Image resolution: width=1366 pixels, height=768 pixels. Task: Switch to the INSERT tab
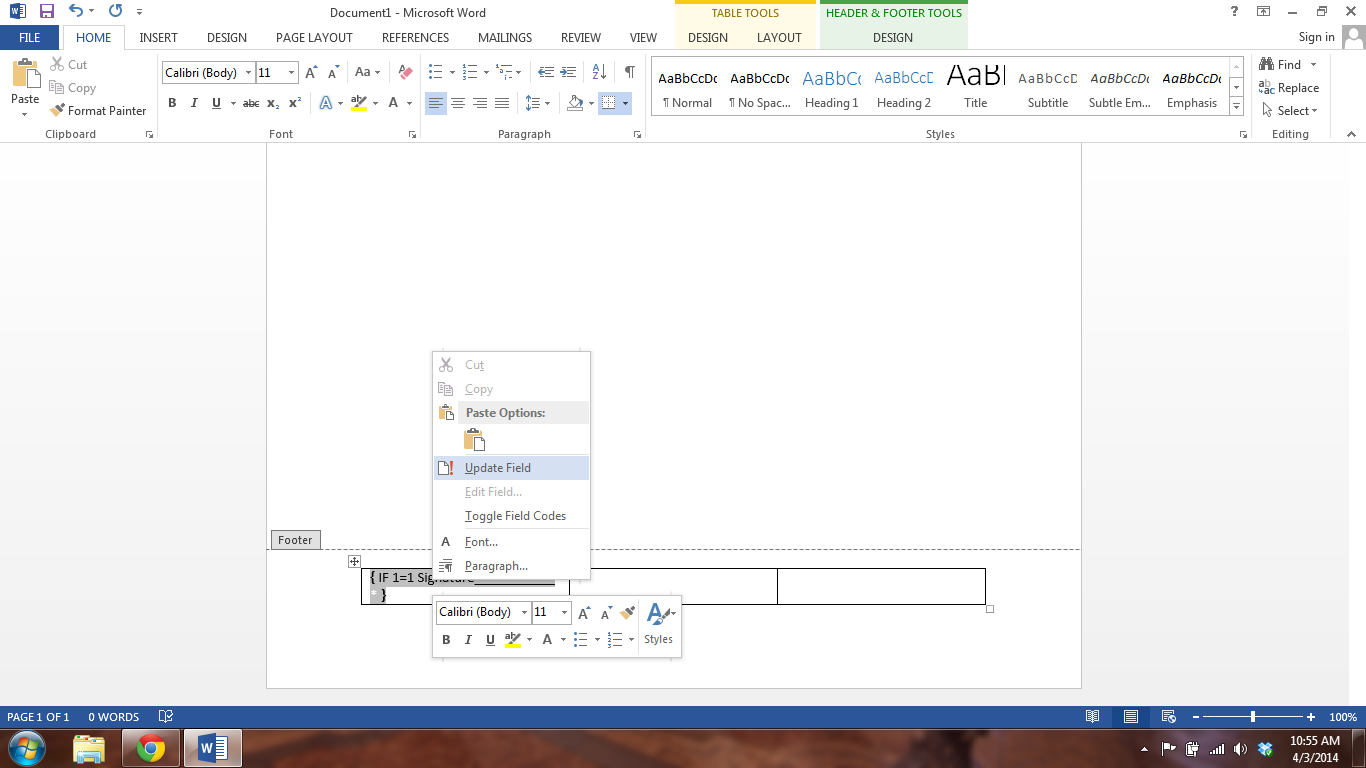(158, 38)
